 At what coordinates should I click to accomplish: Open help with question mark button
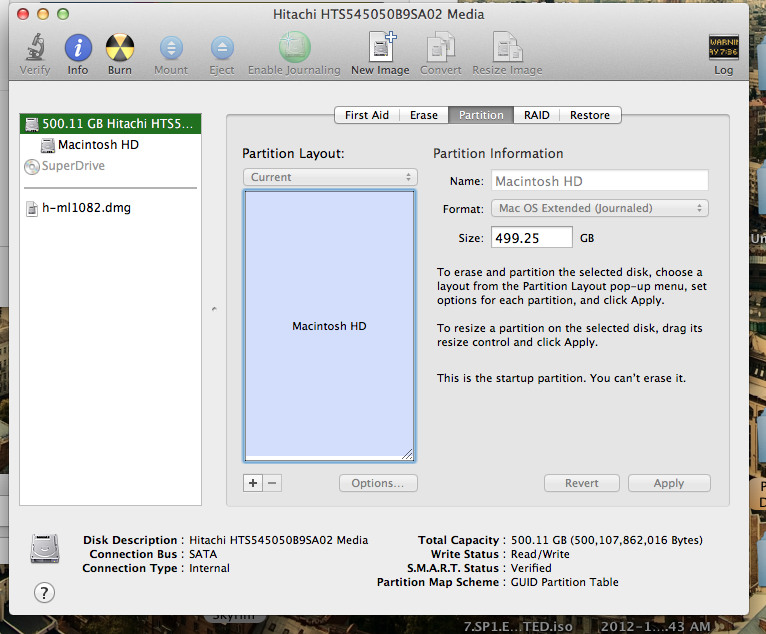click(x=44, y=593)
